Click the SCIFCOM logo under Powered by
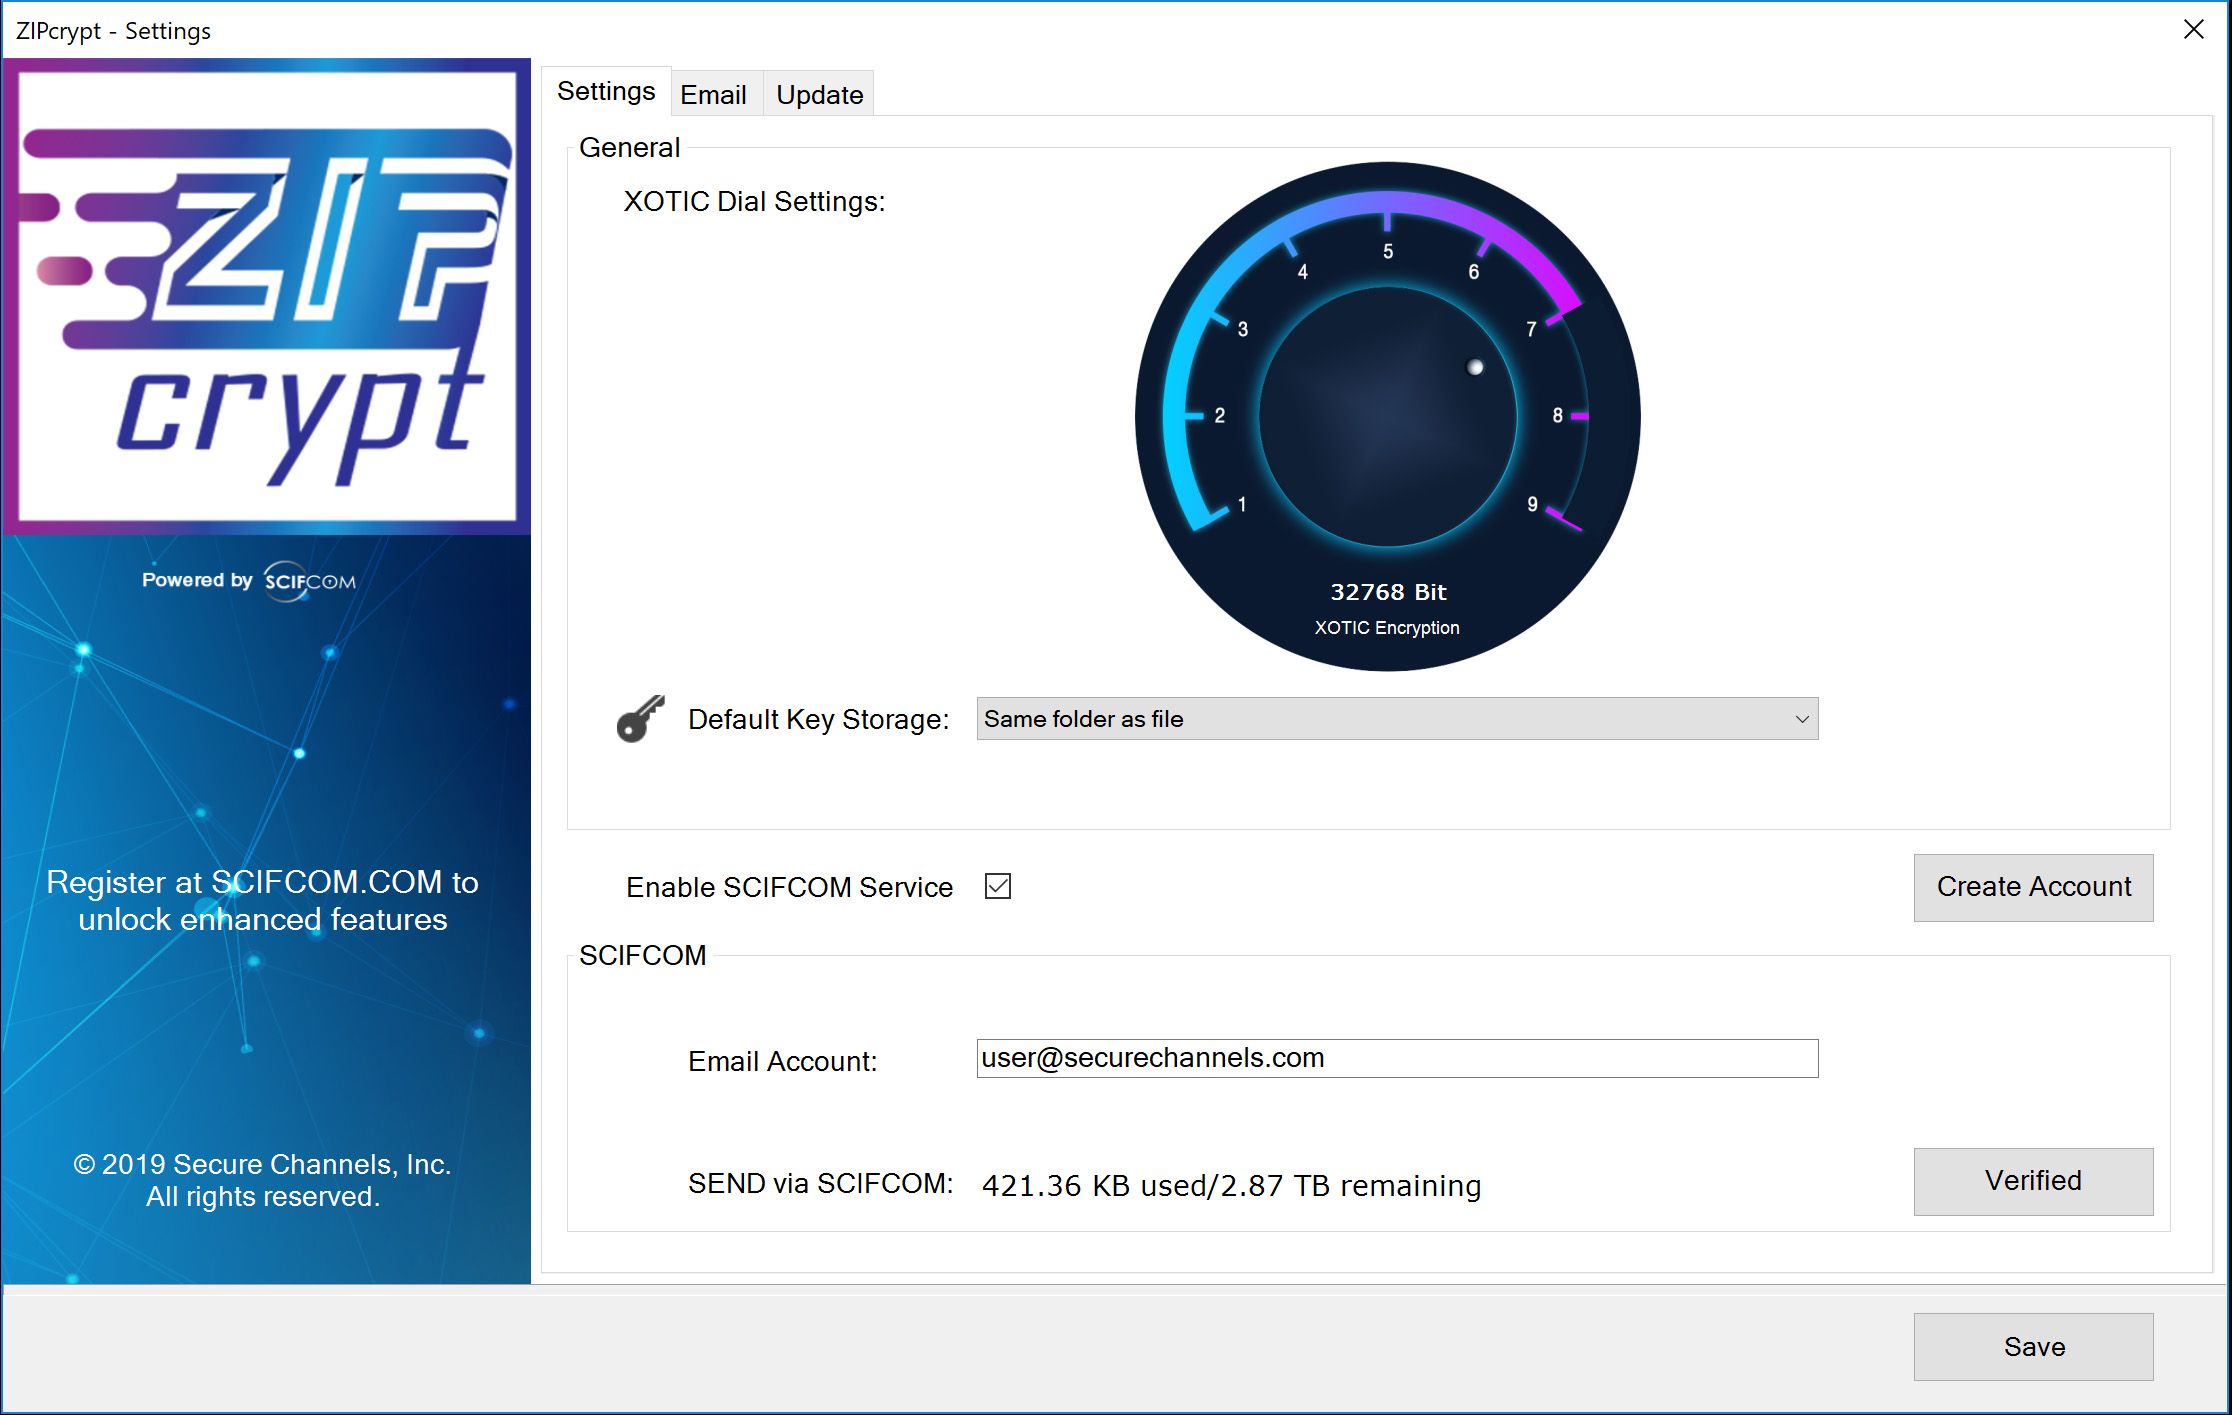The width and height of the screenshot is (2232, 1415). [x=310, y=580]
